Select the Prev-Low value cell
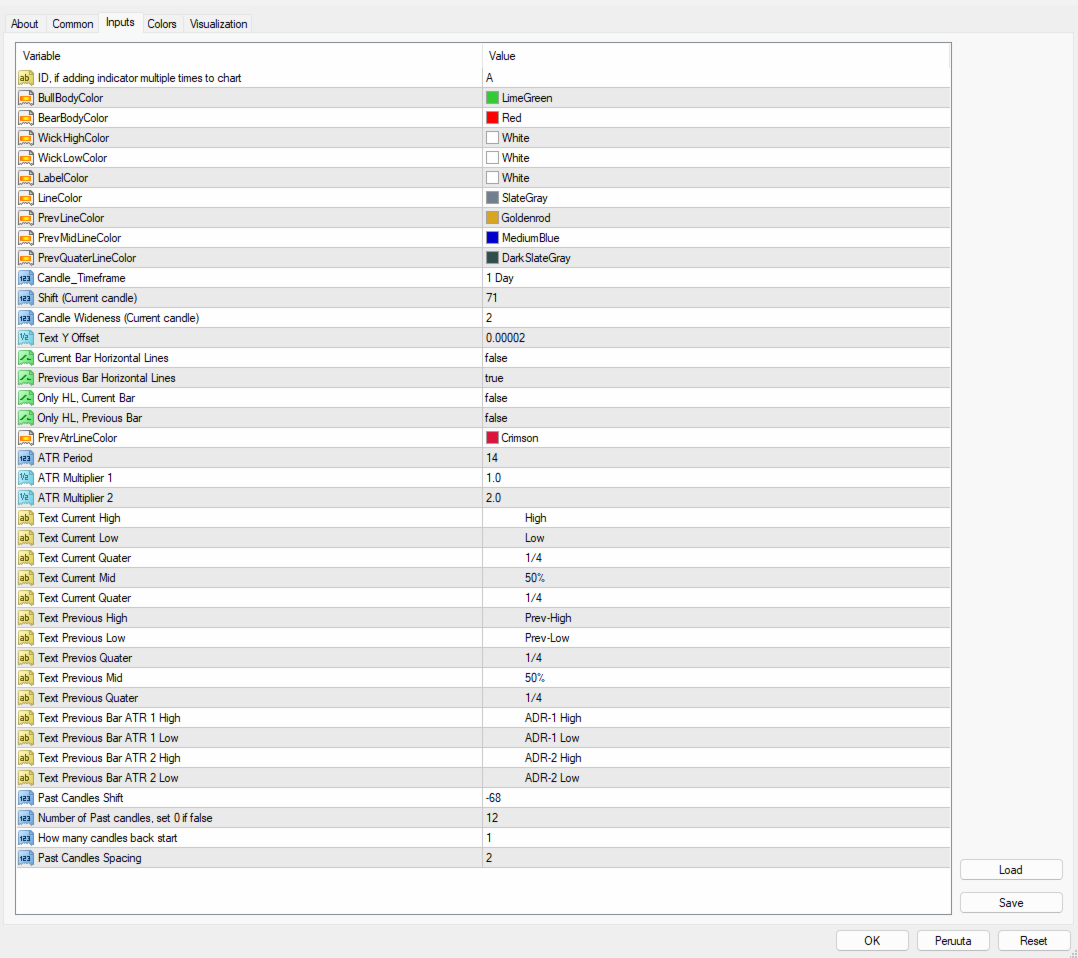This screenshot has width=1078, height=958. click(x=716, y=638)
